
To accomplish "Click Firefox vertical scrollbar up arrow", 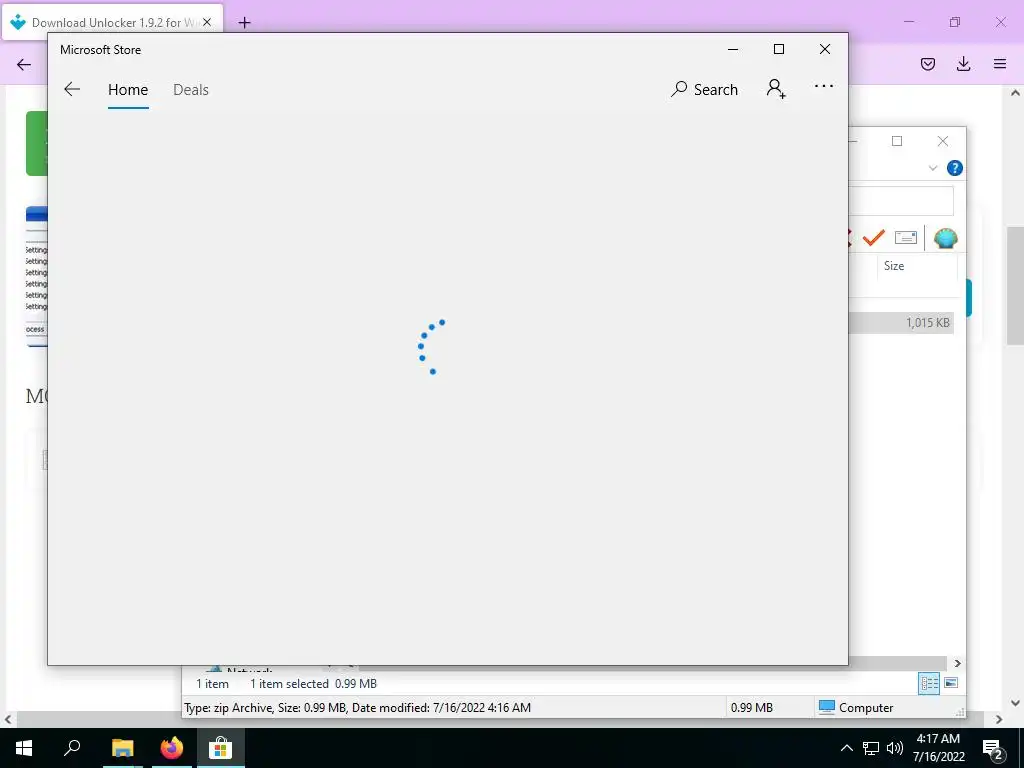I will [x=1015, y=93].
